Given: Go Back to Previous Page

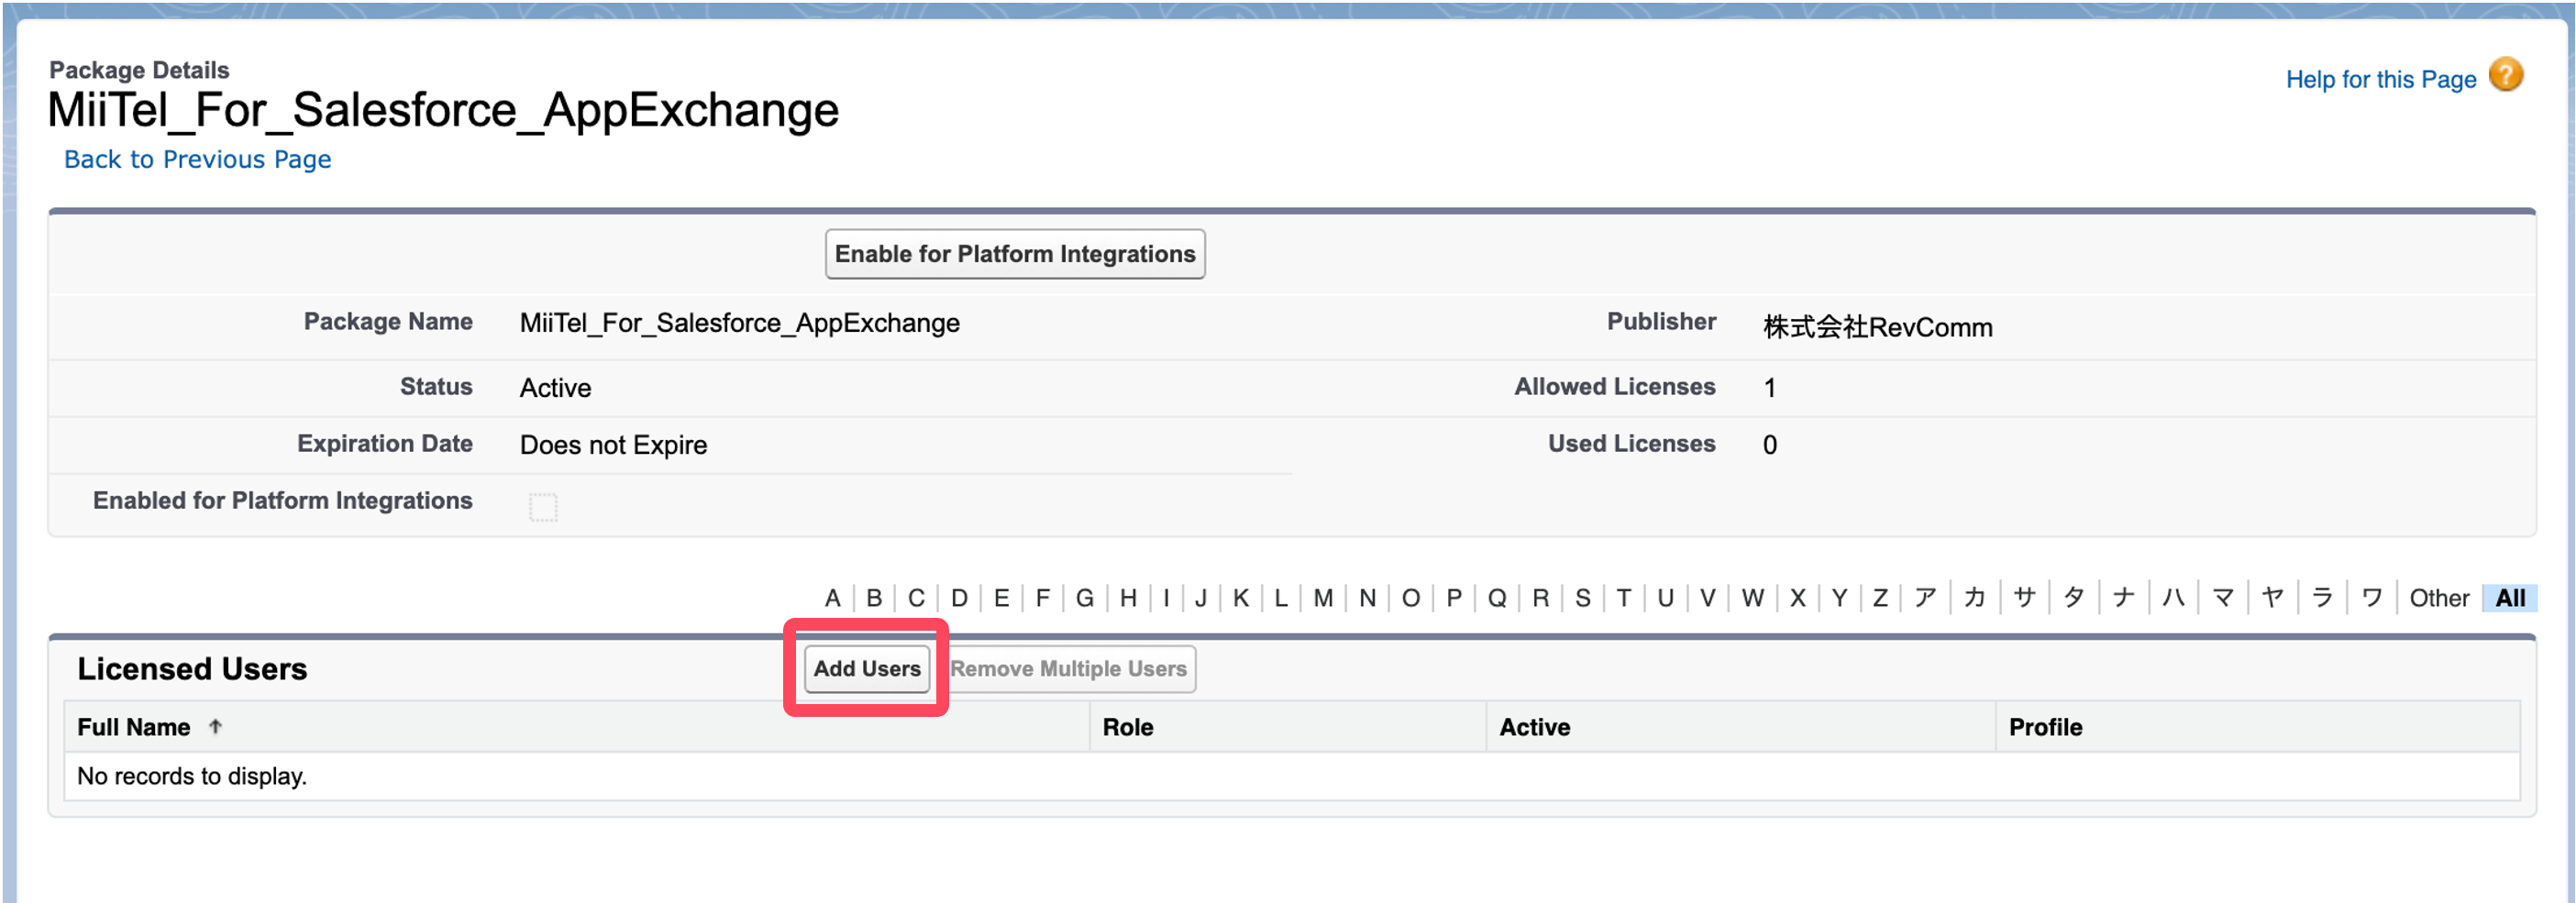Looking at the screenshot, I should [197, 159].
